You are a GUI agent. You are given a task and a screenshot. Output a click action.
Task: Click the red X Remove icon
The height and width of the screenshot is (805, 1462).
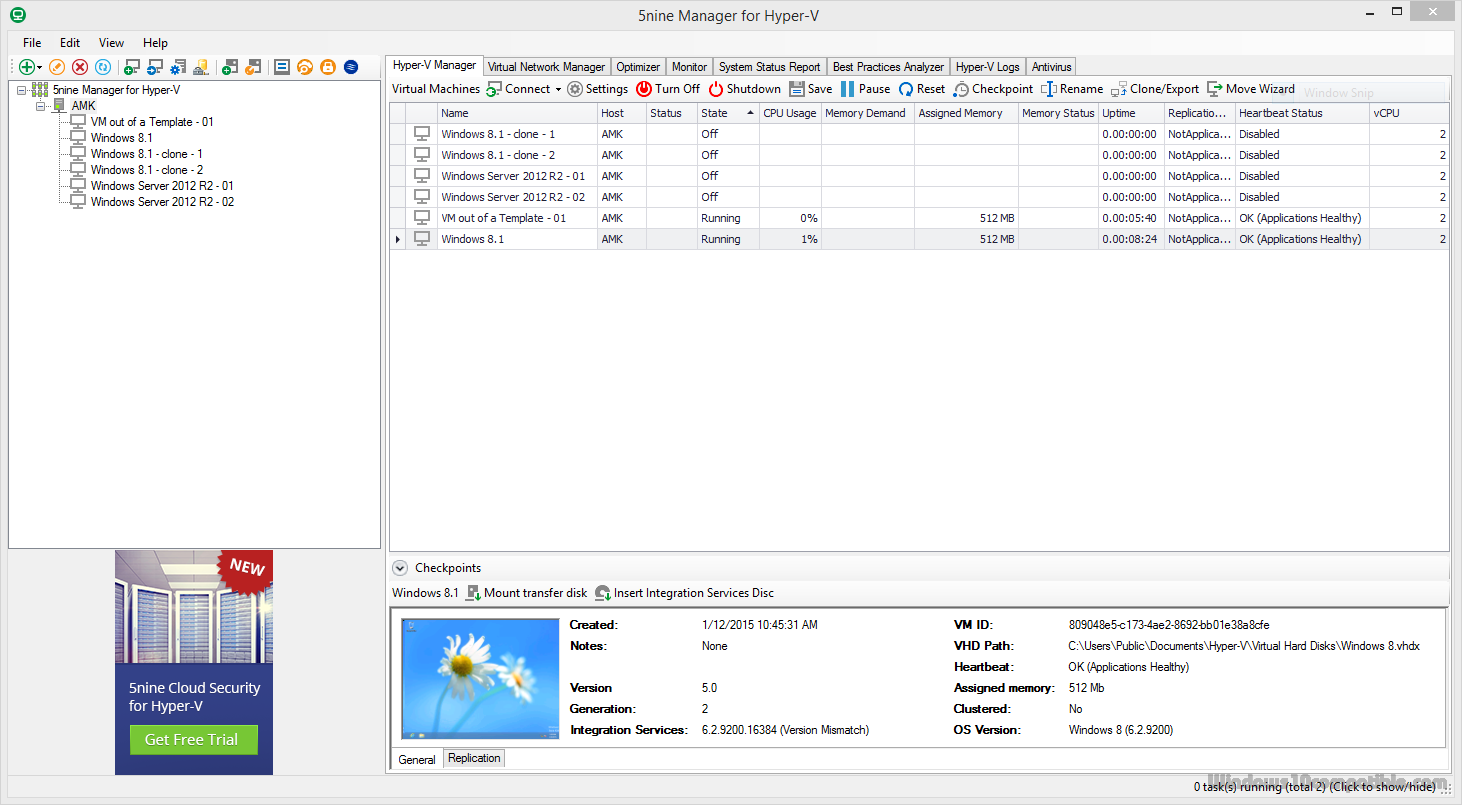[80, 67]
